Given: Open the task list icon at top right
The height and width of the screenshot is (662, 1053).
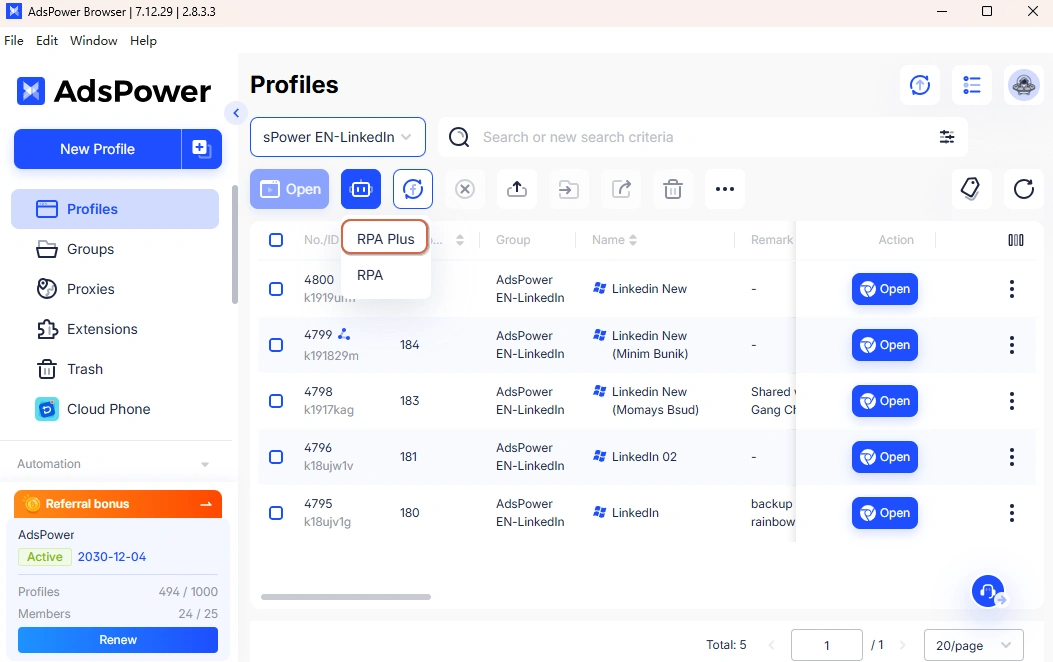Looking at the screenshot, I should click(x=971, y=85).
